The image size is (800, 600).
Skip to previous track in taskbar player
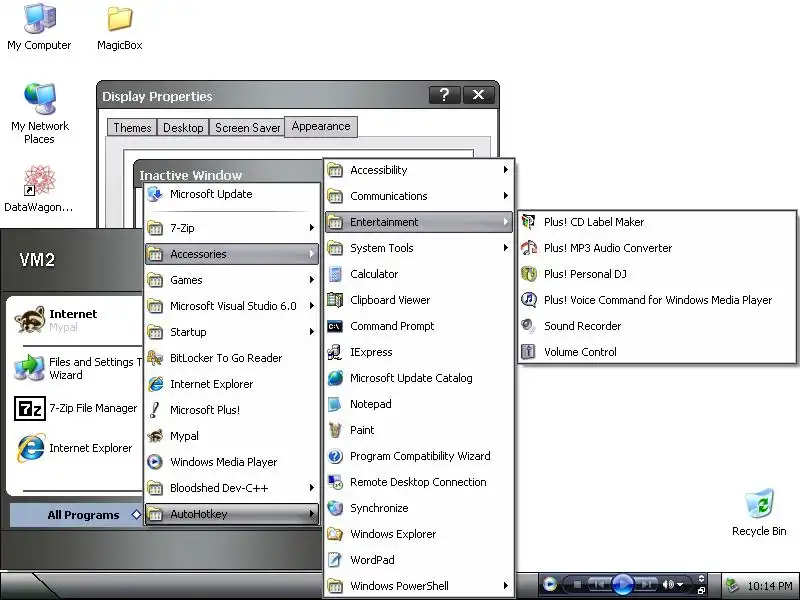pyautogui.click(x=599, y=584)
